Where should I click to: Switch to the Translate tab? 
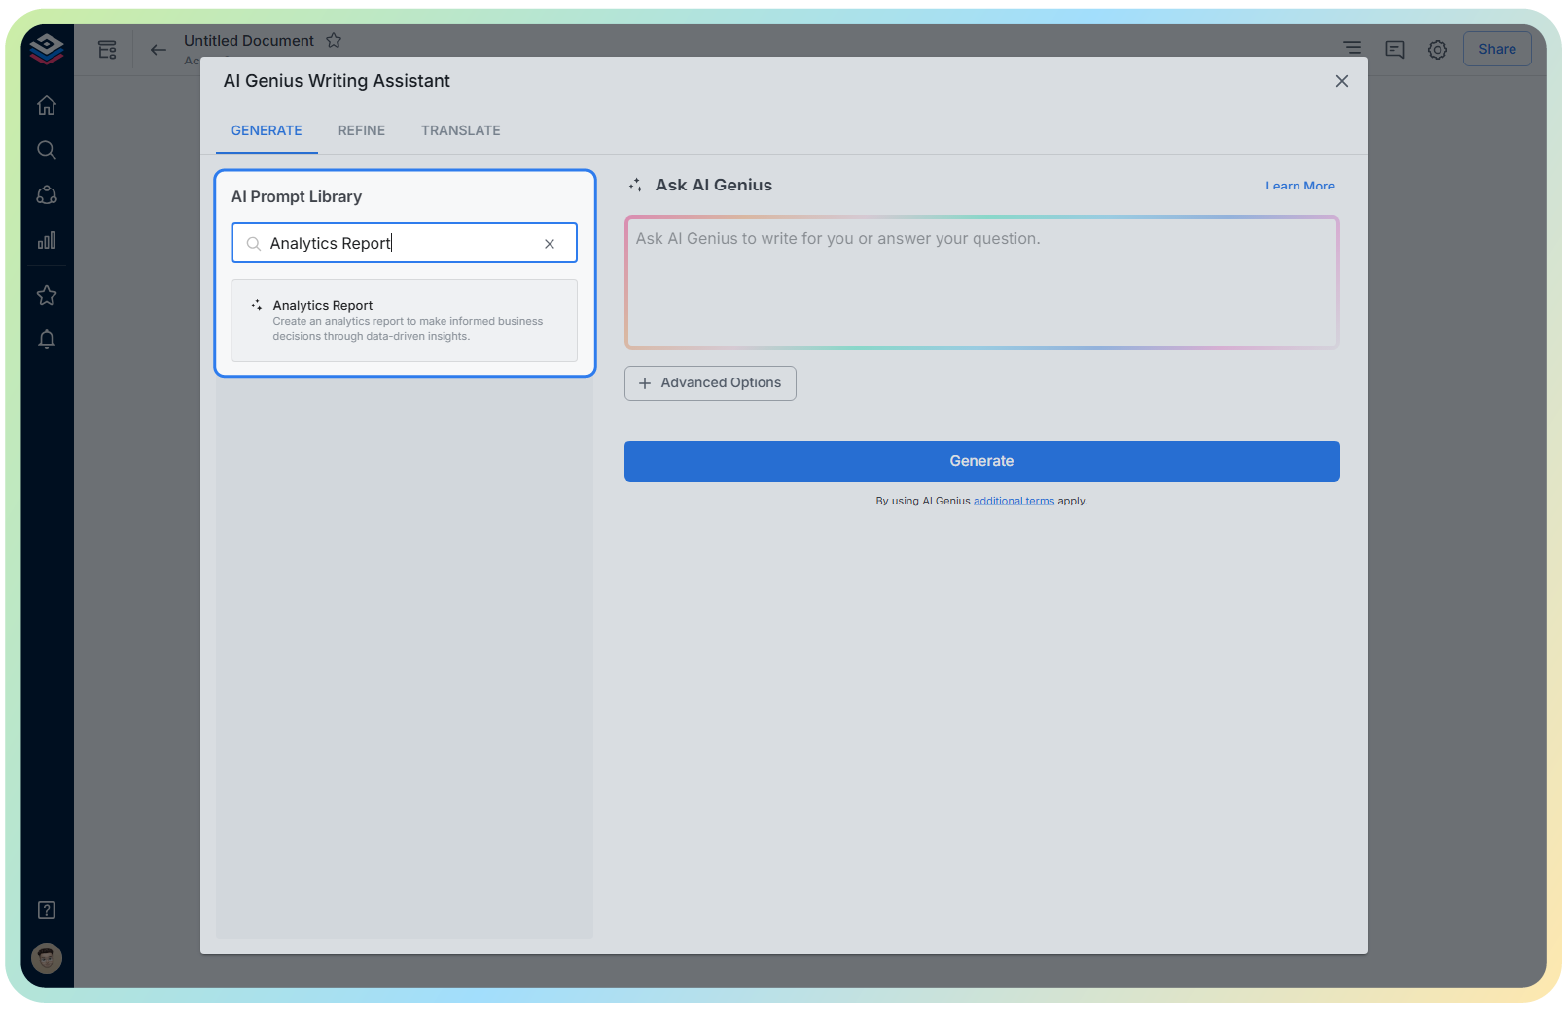point(461,131)
